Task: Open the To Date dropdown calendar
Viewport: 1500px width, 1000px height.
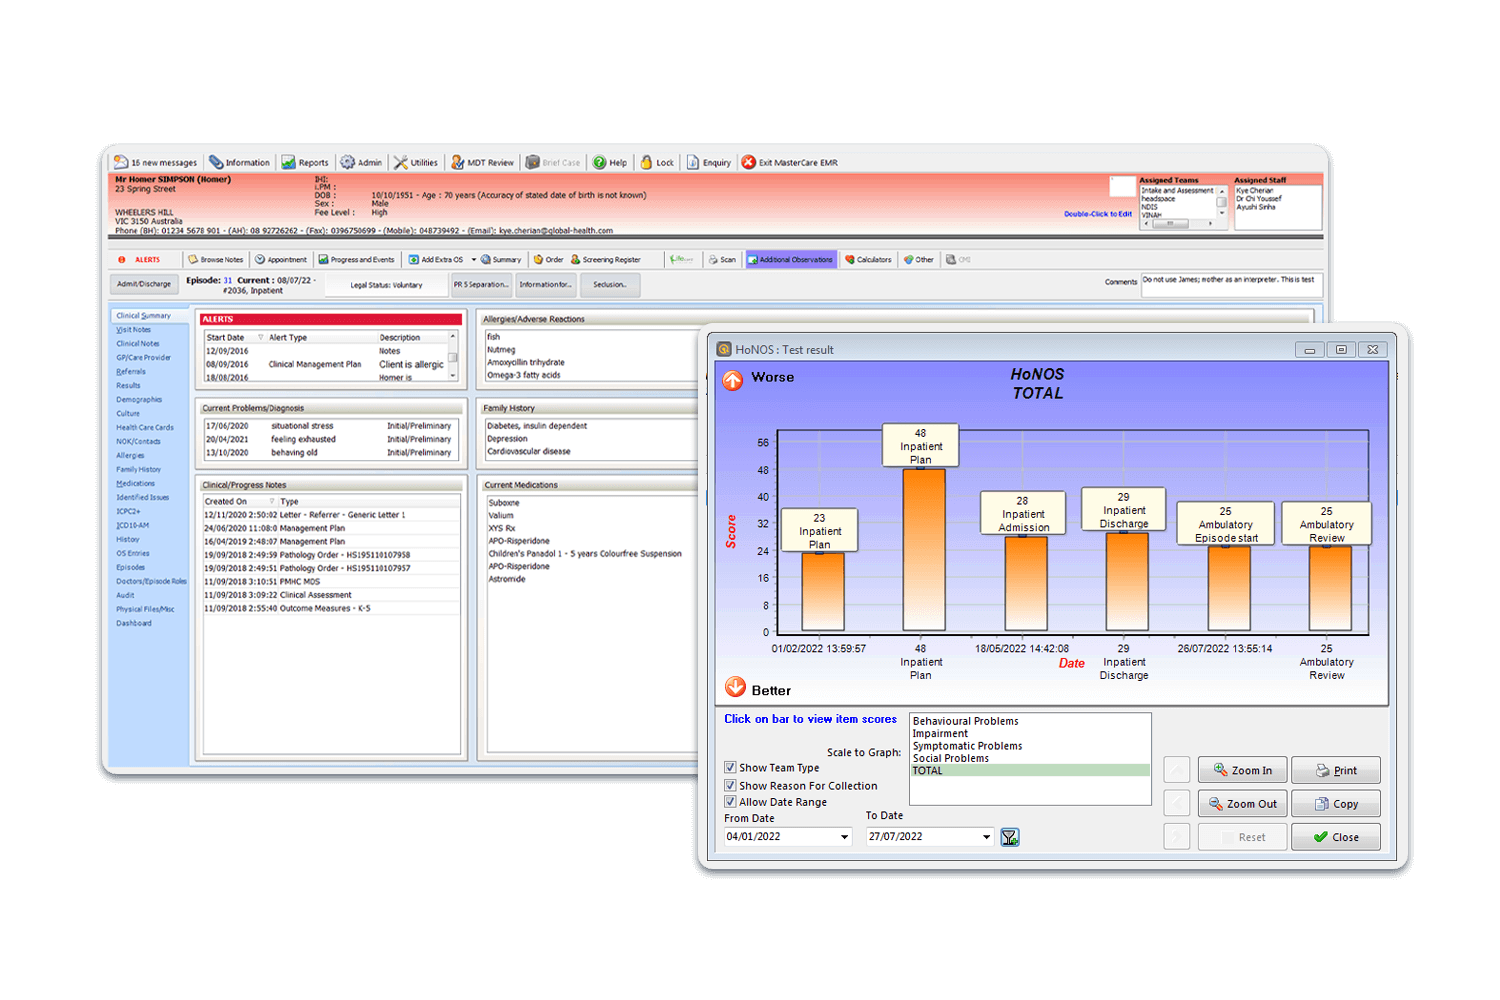Action: (985, 836)
